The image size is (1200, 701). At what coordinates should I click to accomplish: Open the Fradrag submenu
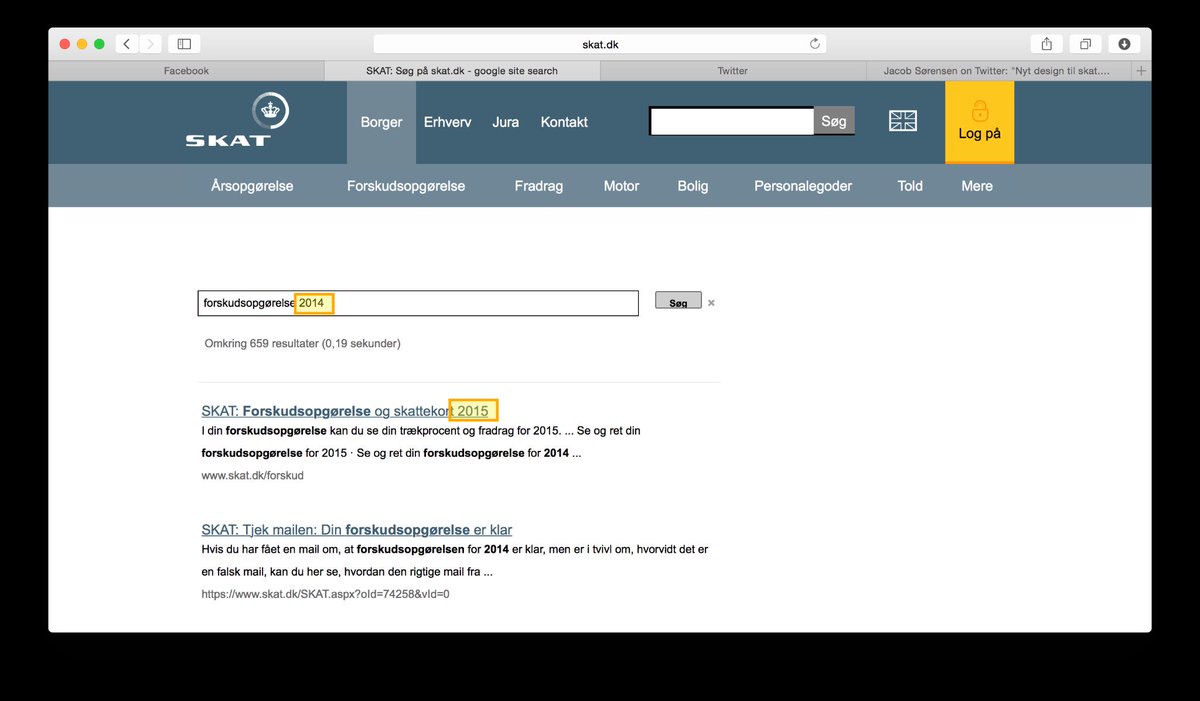point(539,186)
